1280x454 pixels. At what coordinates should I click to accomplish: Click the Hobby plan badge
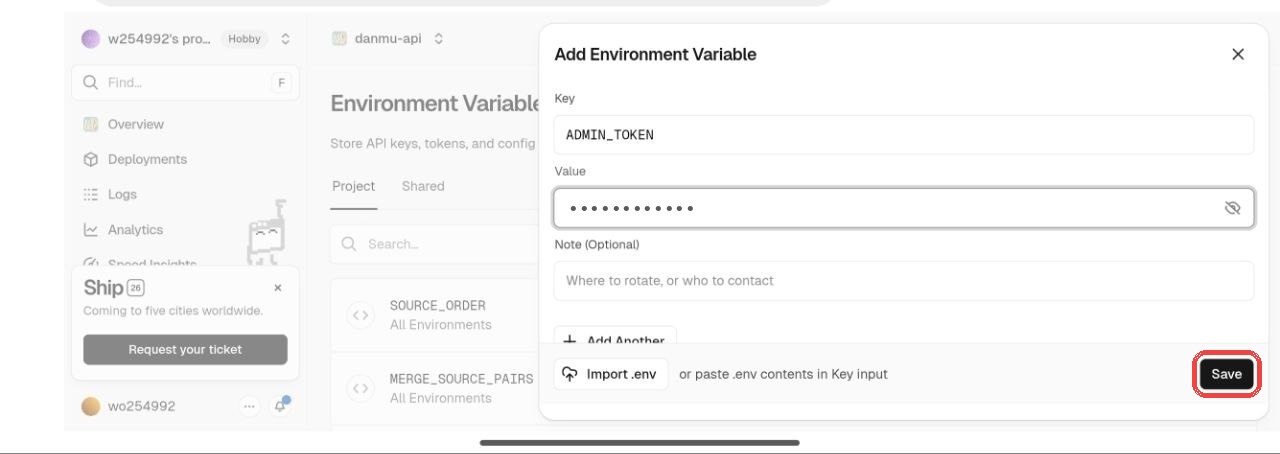244,39
